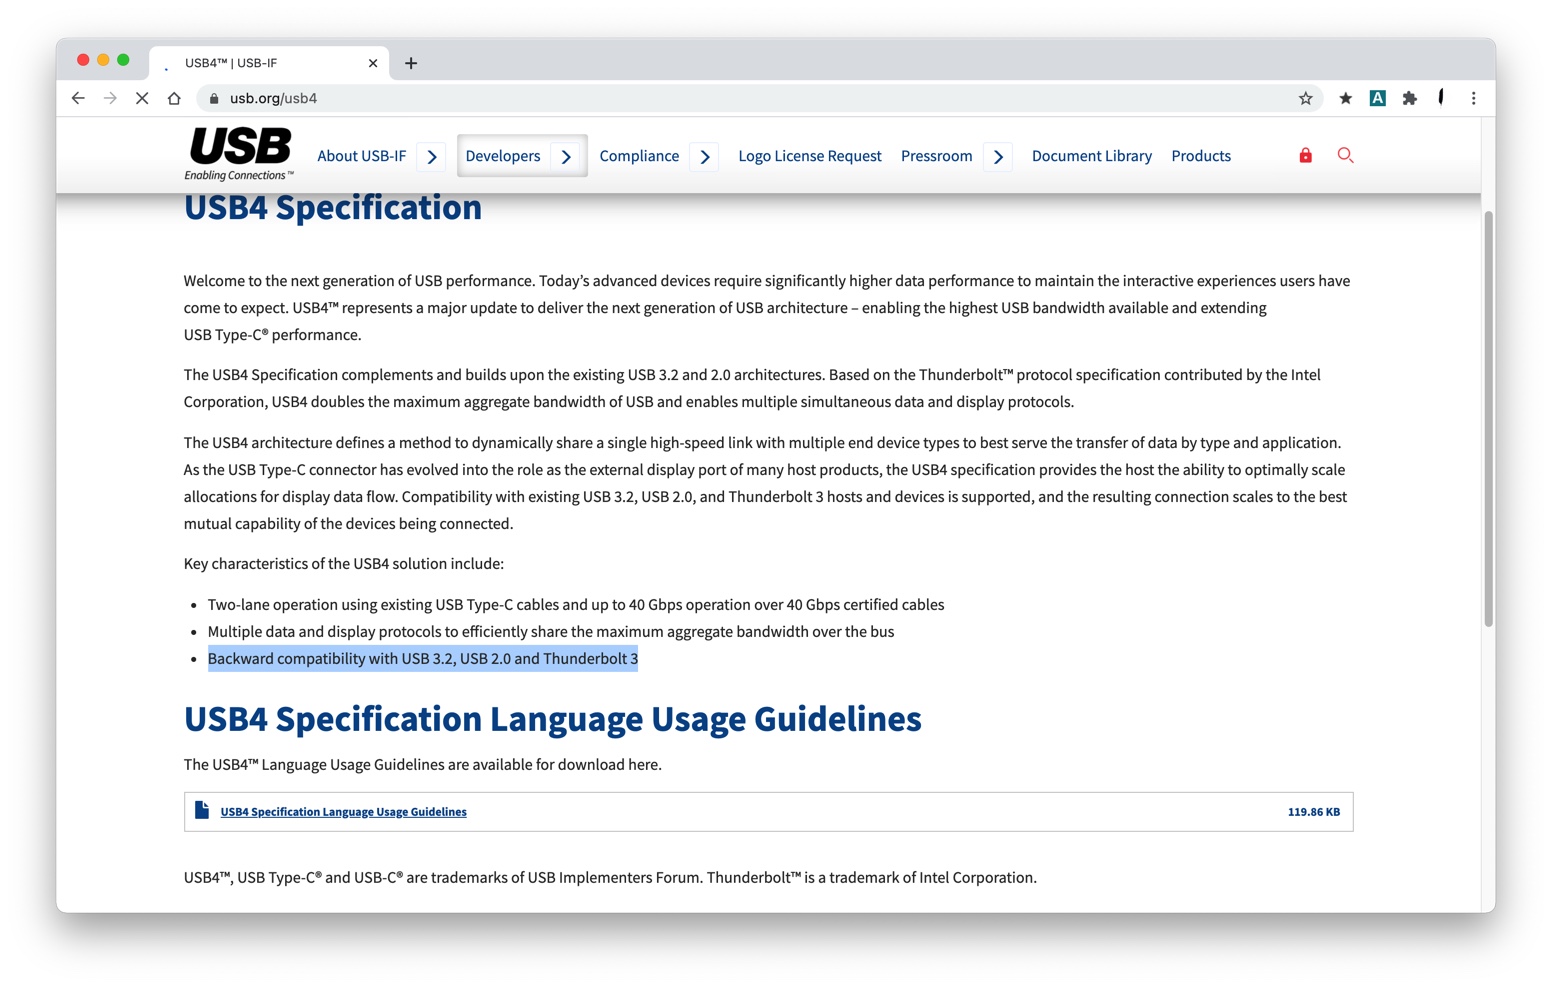Download USB4 Specification Language Usage Guidelines
This screenshot has width=1552, height=987.
343,812
